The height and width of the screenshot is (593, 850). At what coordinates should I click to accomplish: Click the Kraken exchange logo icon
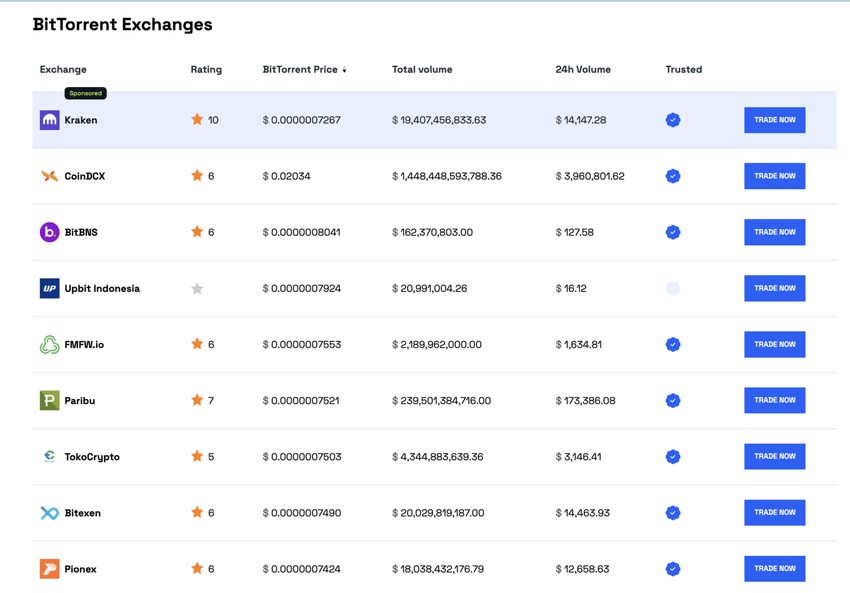point(49,120)
